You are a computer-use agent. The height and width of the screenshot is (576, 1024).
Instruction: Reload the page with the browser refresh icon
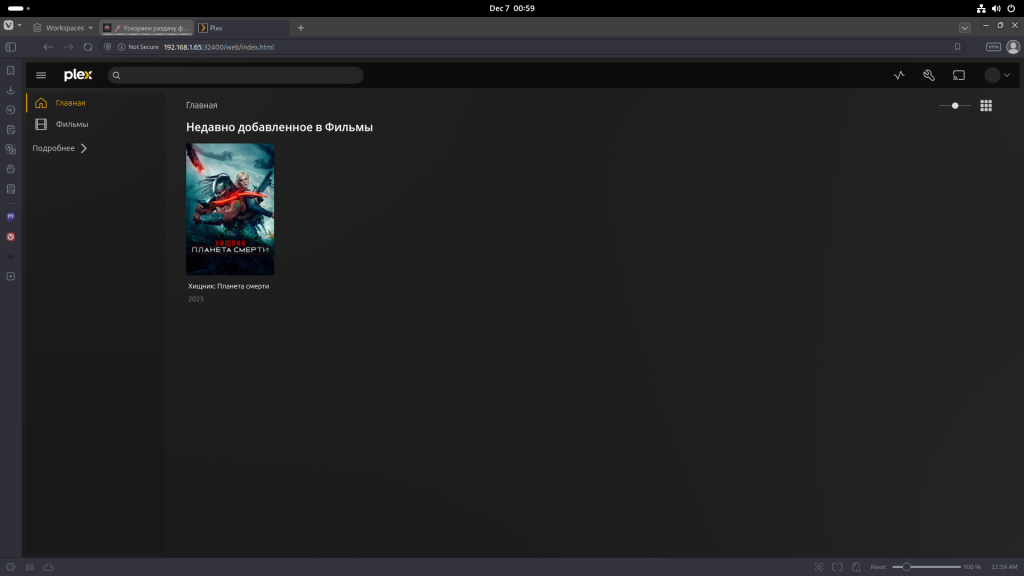click(x=88, y=47)
